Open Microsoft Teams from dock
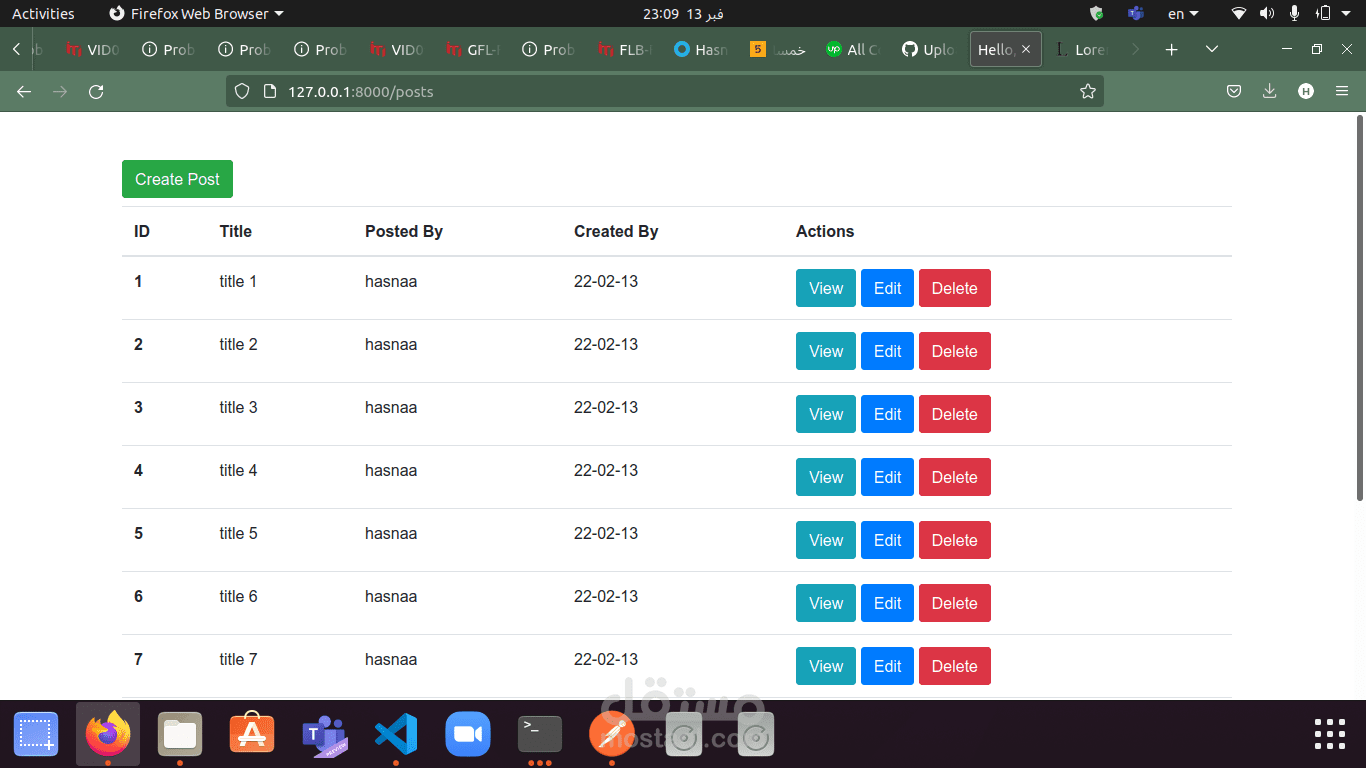 pos(324,735)
